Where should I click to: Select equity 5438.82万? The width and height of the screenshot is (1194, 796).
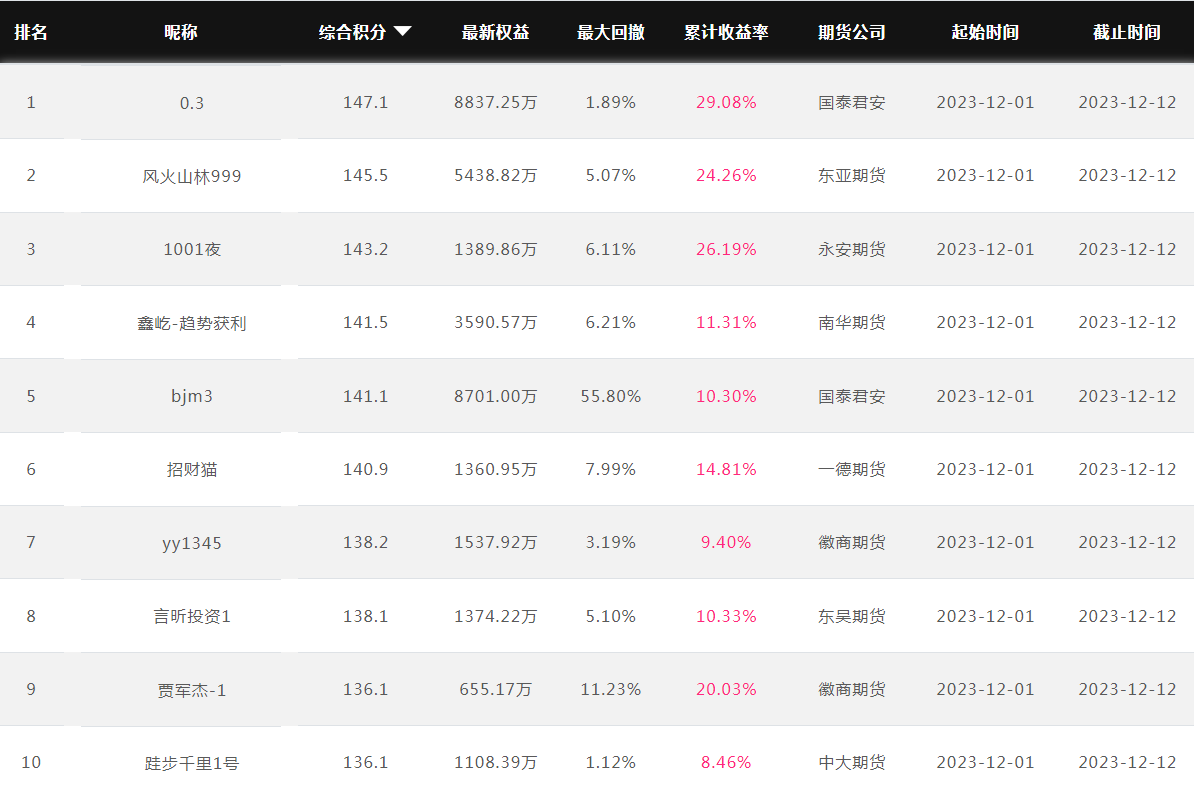[x=496, y=175]
